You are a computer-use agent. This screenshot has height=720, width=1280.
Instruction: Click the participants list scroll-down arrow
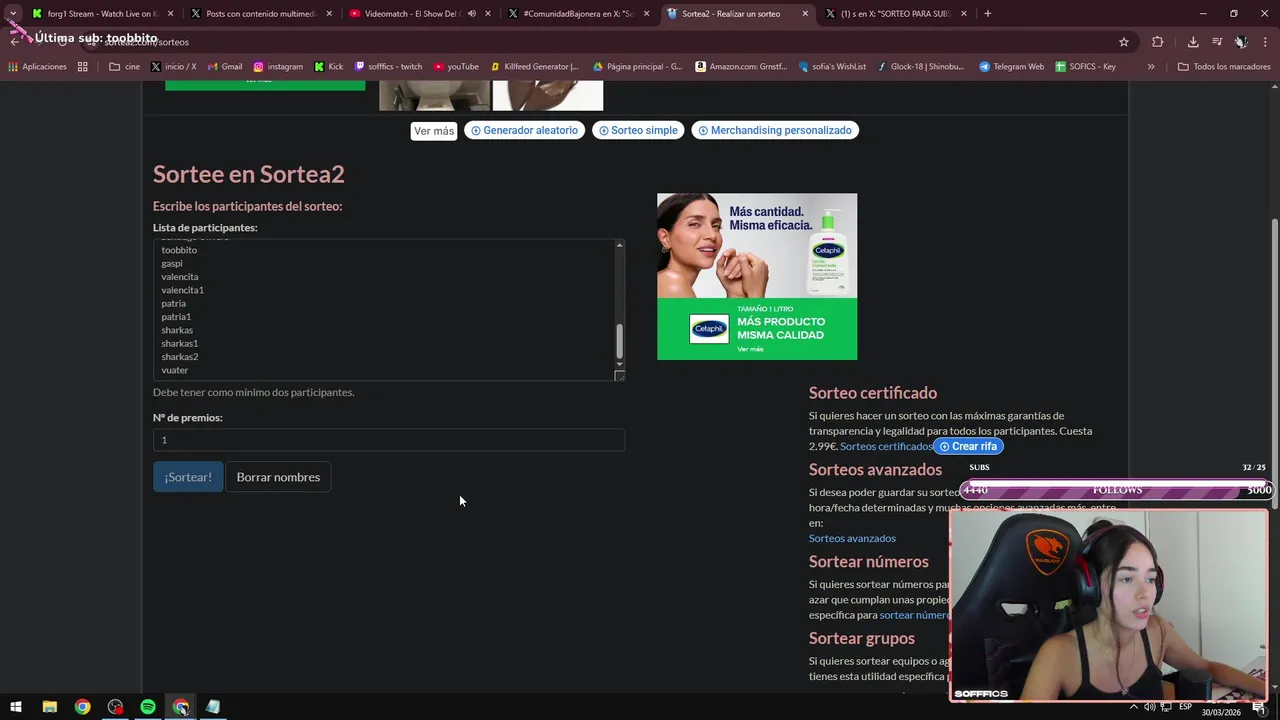point(619,364)
